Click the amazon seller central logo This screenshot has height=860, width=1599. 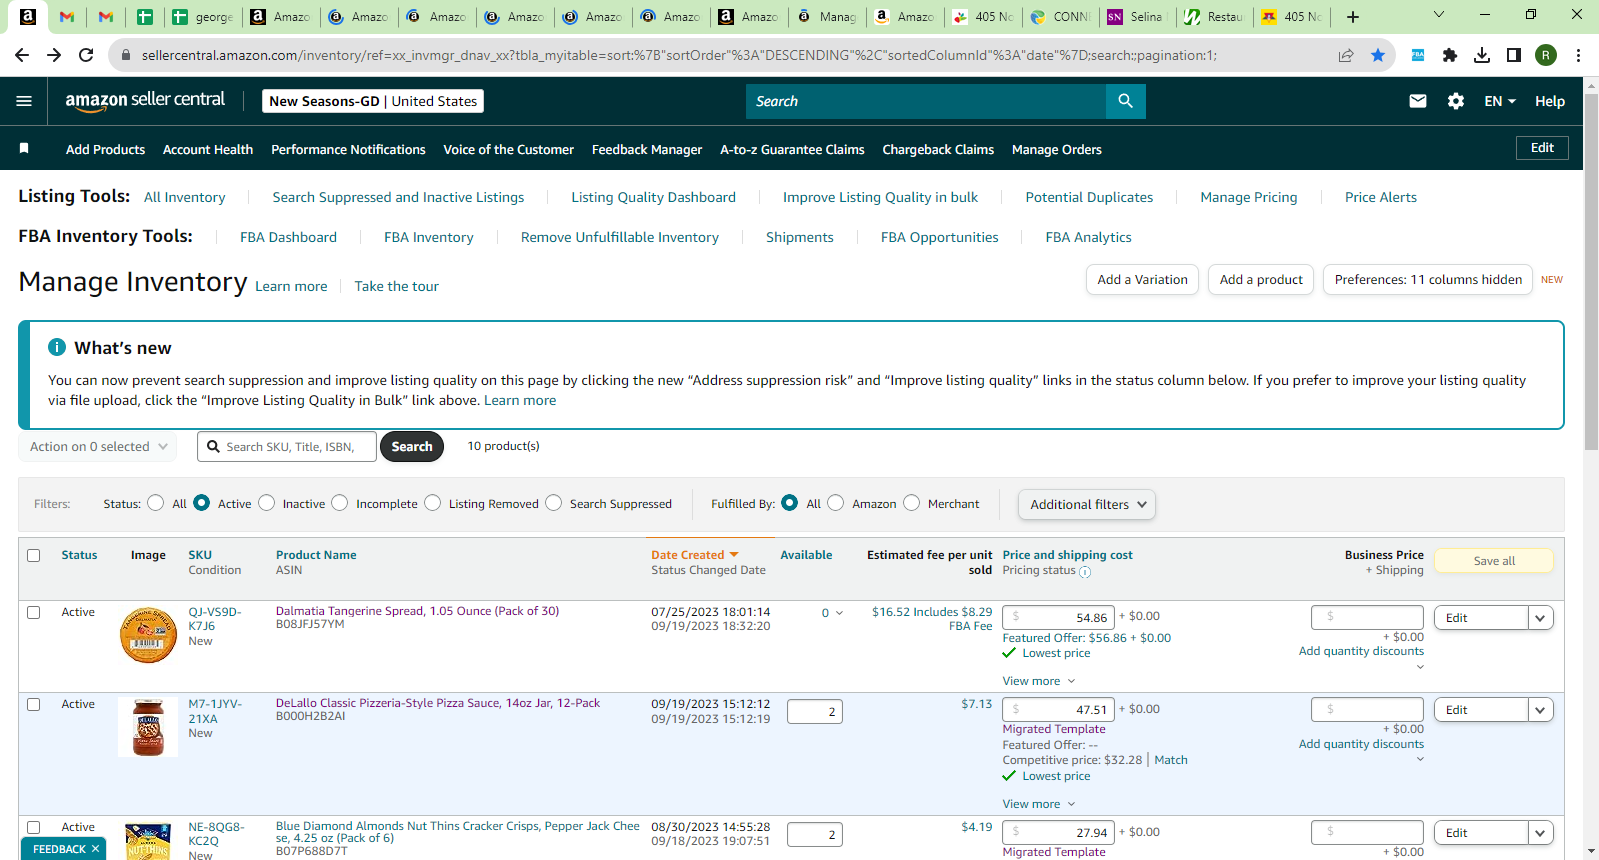click(145, 101)
